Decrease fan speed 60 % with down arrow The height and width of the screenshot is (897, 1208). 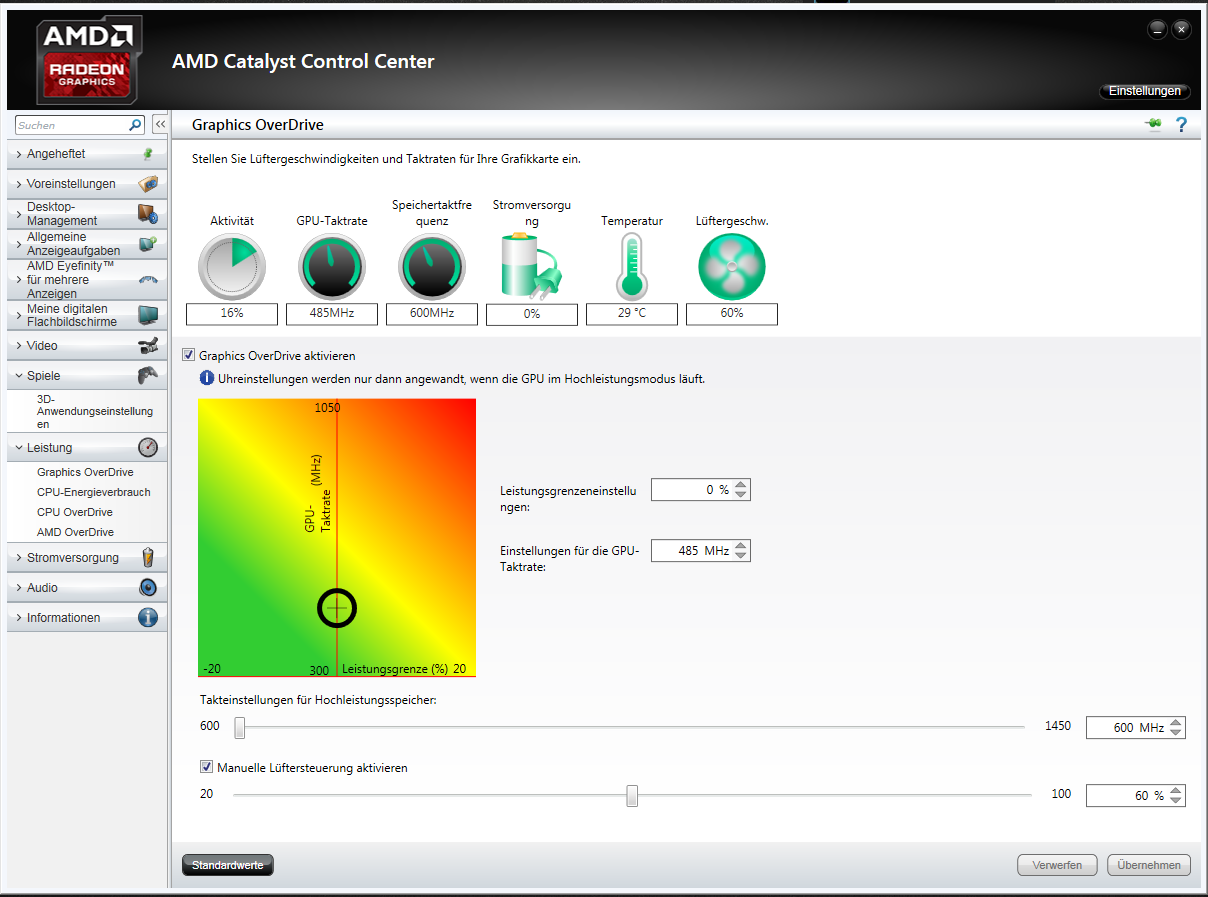[x=1175, y=801]
